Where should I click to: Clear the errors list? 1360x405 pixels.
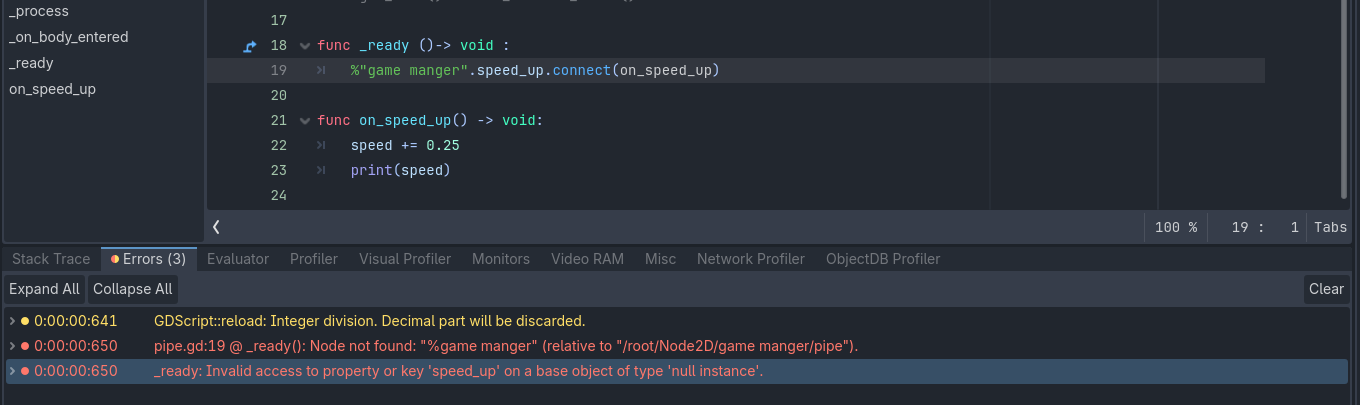(x=1326, y=289)
